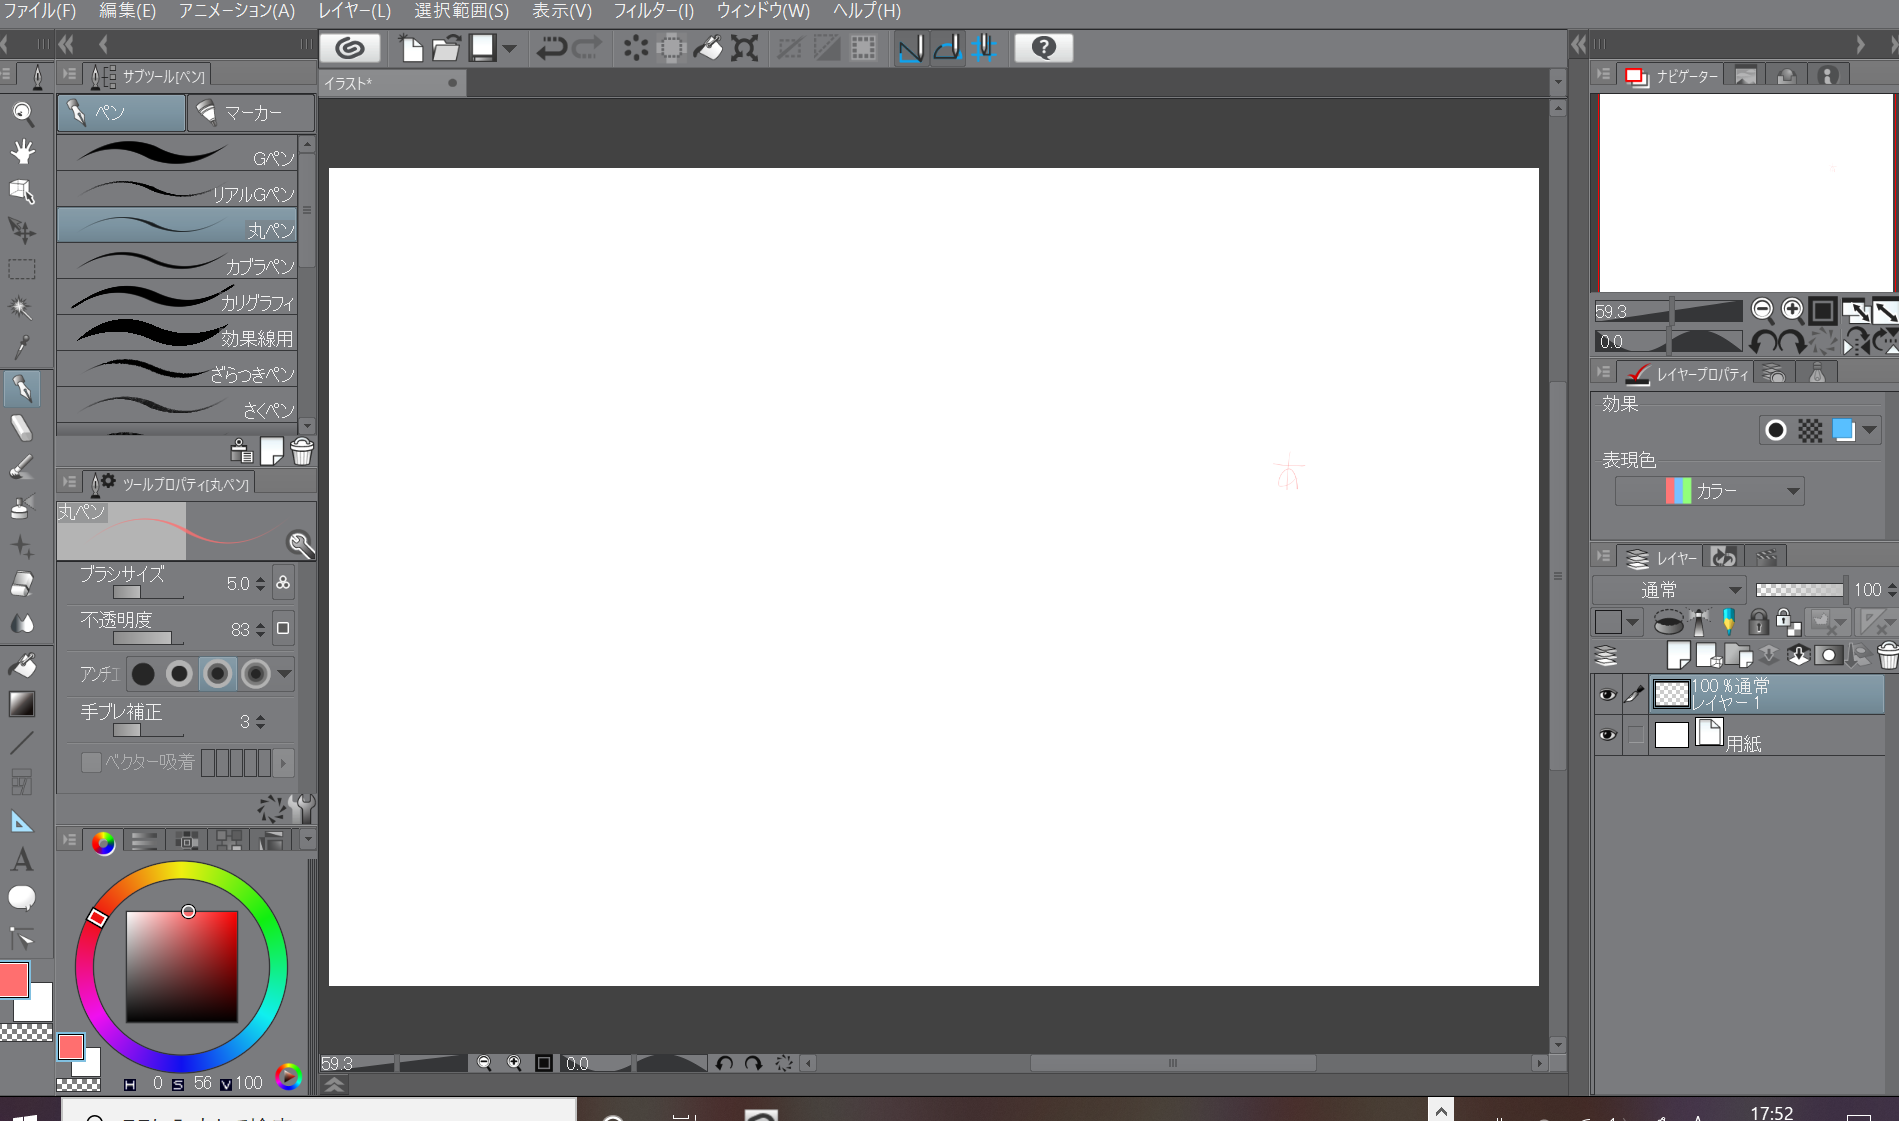1899x1121 pixels.
Task: Open the Clip Studio launcher icon
Action: [350, 48]
